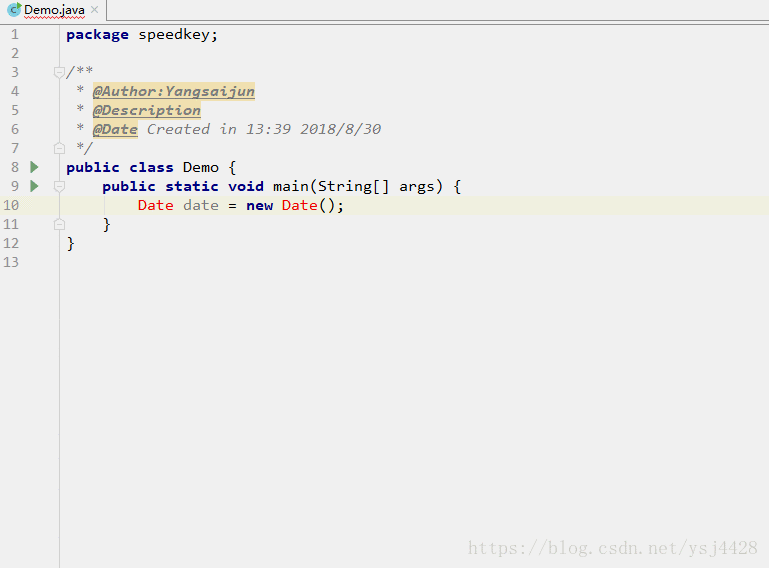This screenshot has height=568, width=769.
Task: Click the 'static' keyword on line 9
Action: tap(192, 186)
